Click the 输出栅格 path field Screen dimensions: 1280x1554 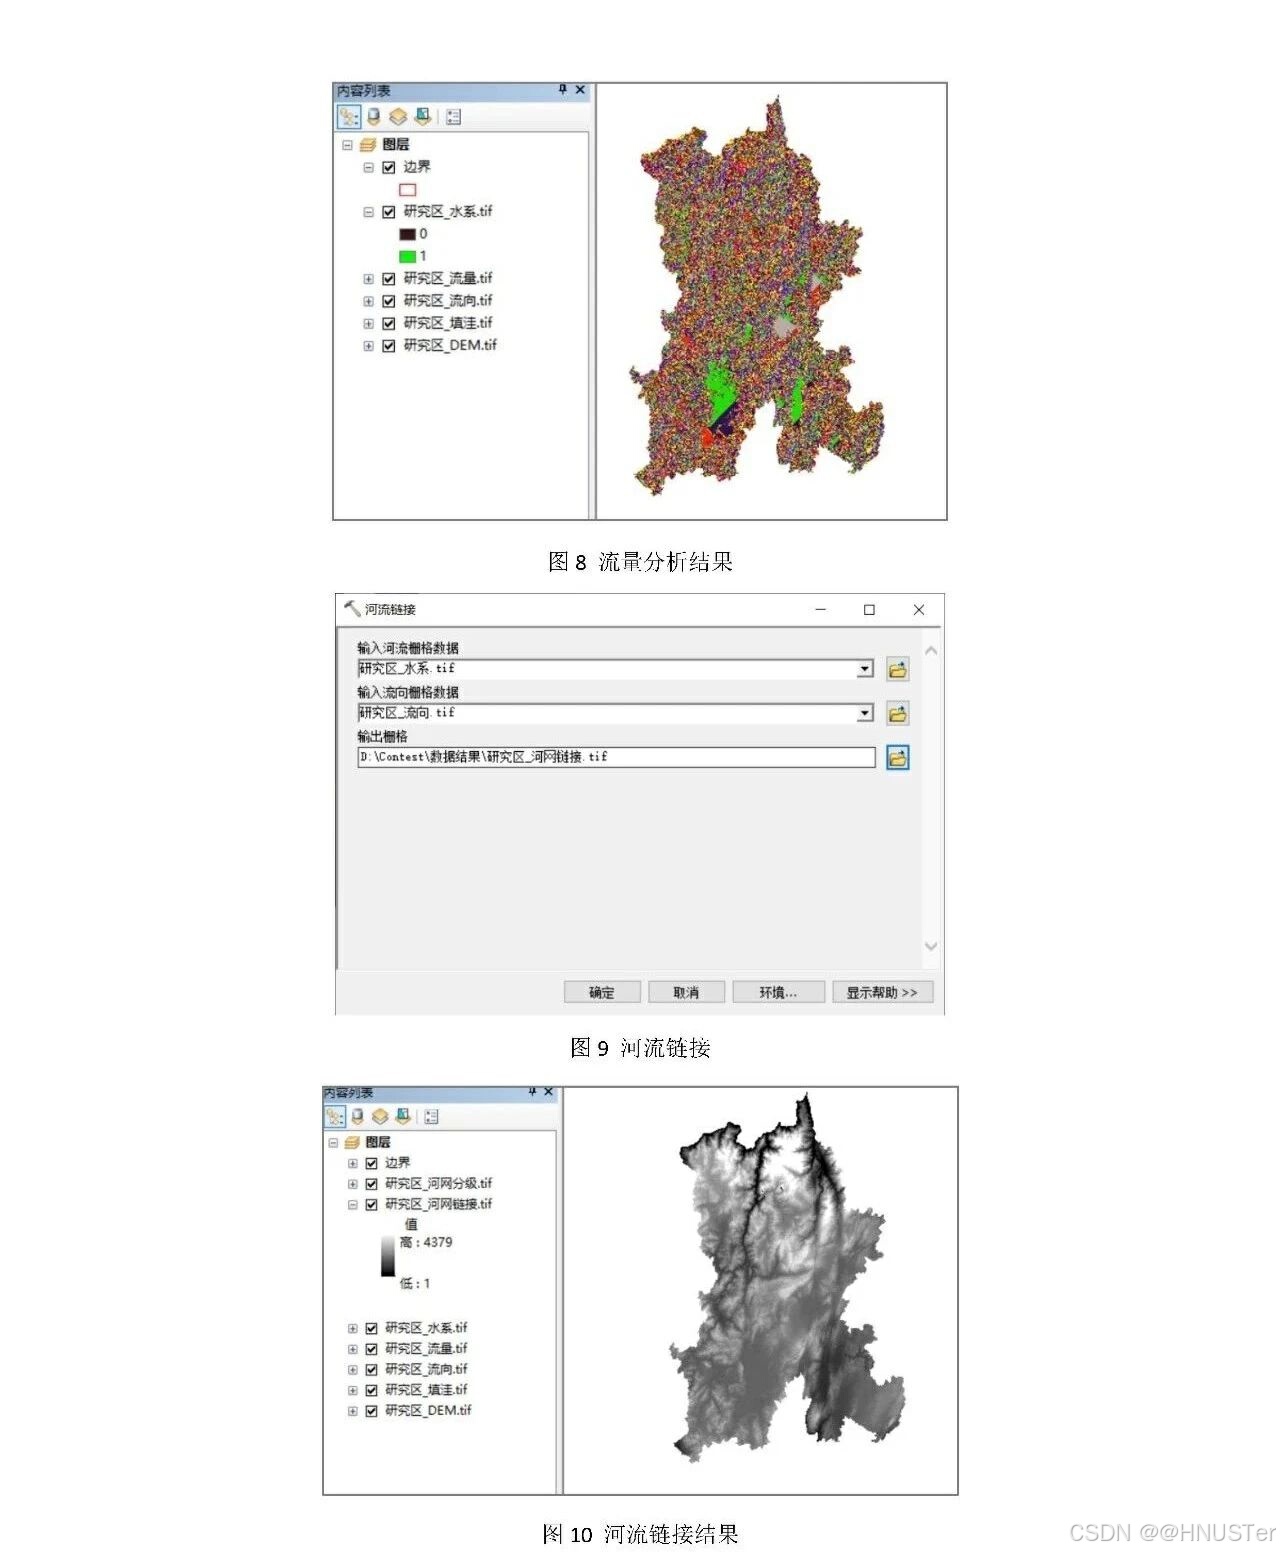tap(616, 757)
